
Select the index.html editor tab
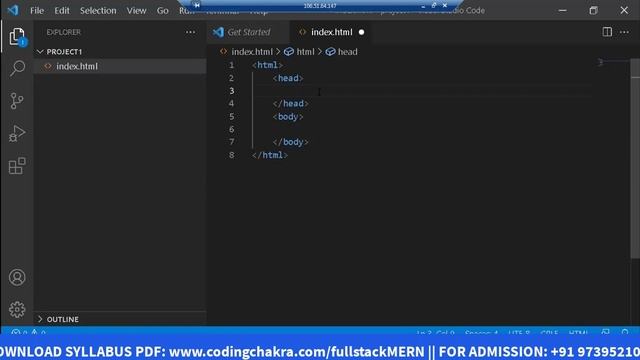[331, 32]
